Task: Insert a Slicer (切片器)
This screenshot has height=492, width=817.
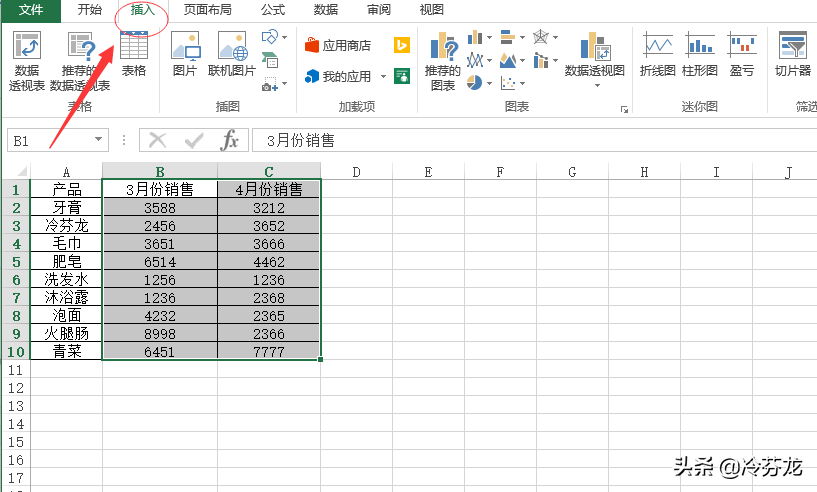Action: click(x=793, y=55)
